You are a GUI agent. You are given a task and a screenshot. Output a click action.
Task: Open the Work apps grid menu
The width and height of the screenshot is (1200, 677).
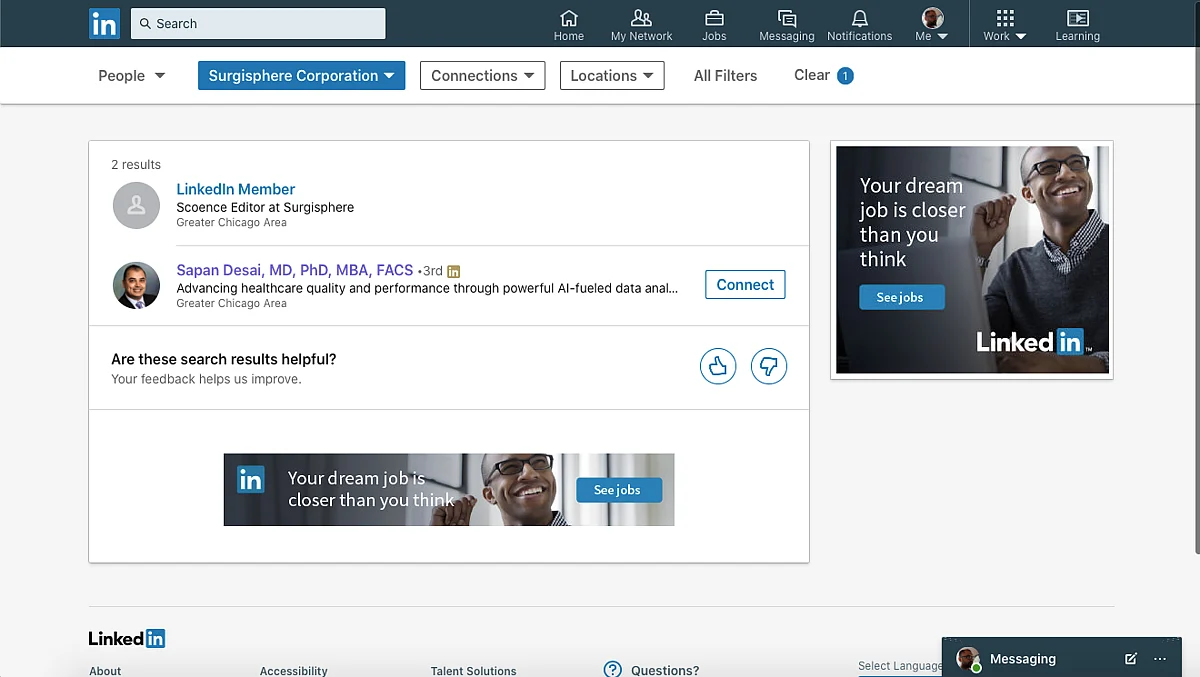click(1005, 26)
